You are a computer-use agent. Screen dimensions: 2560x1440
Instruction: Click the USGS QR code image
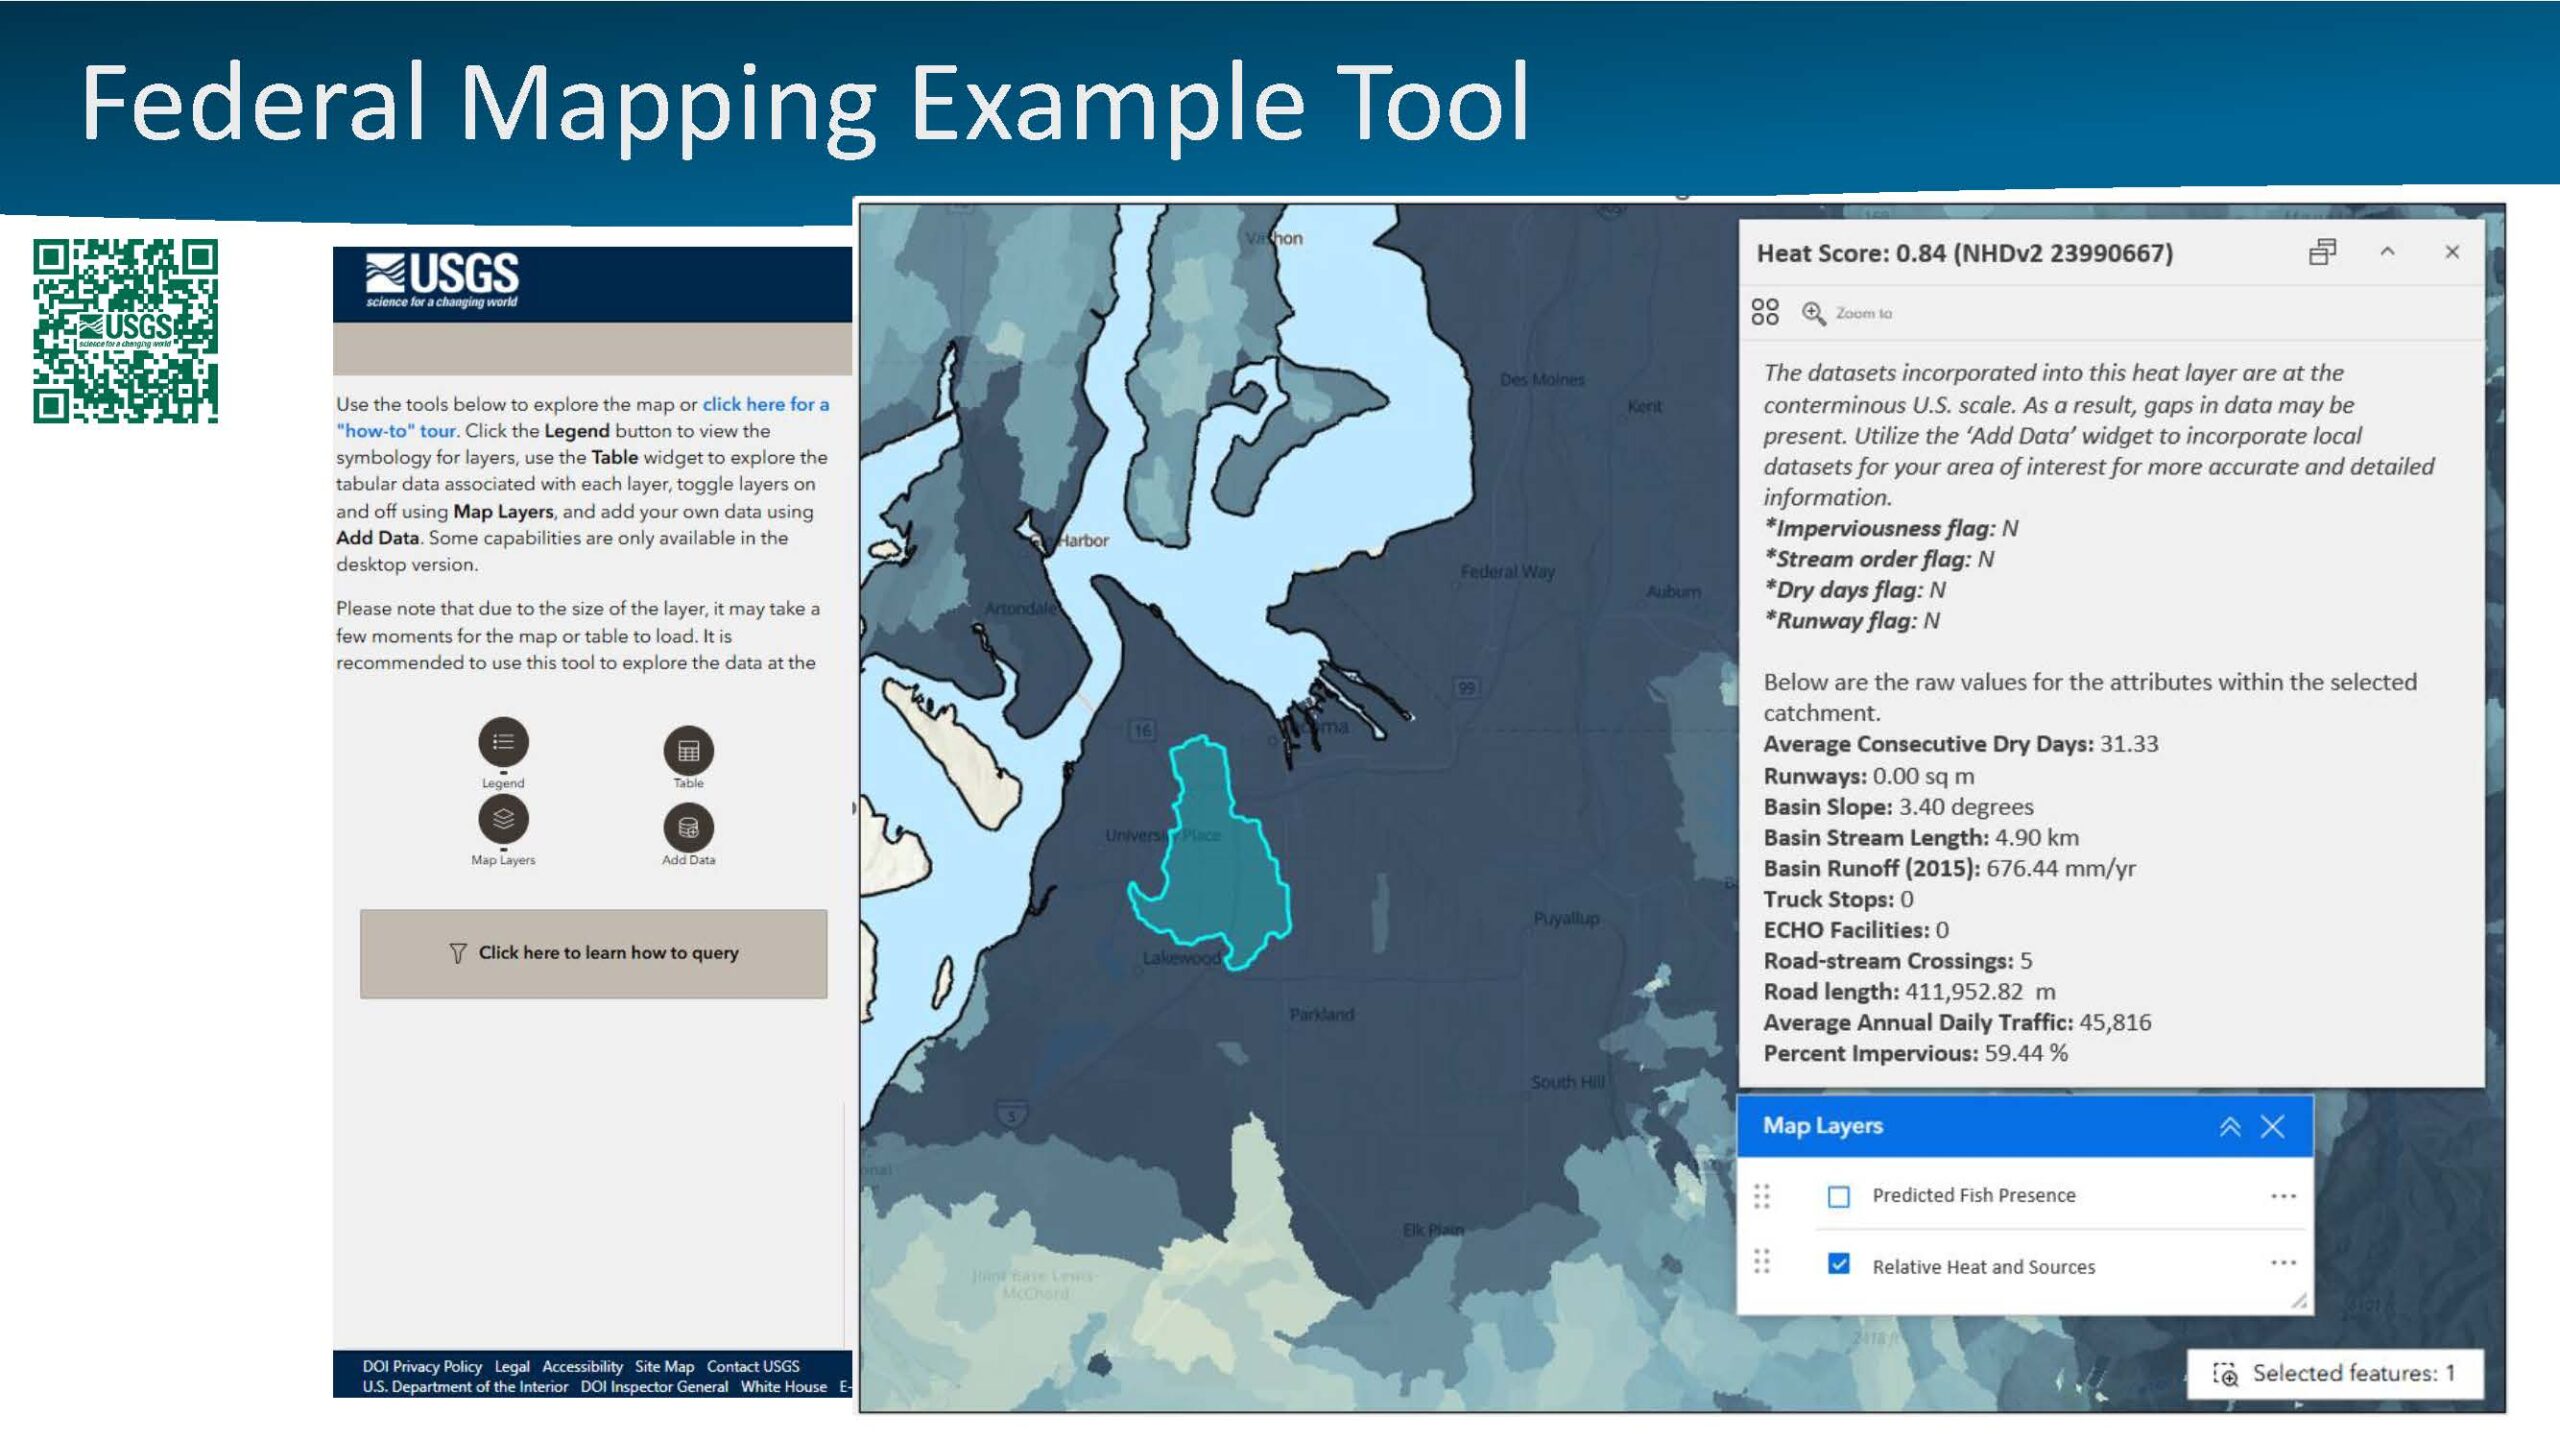coord(125,331)
